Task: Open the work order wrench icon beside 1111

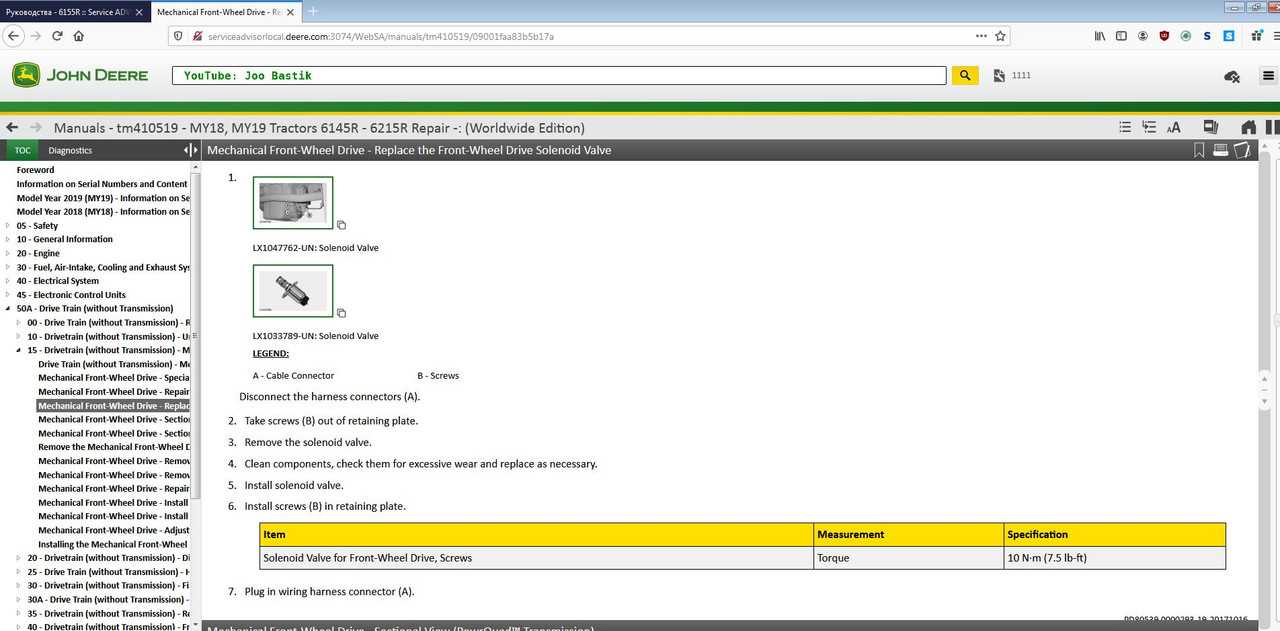Action: click(x=998, y=76)
